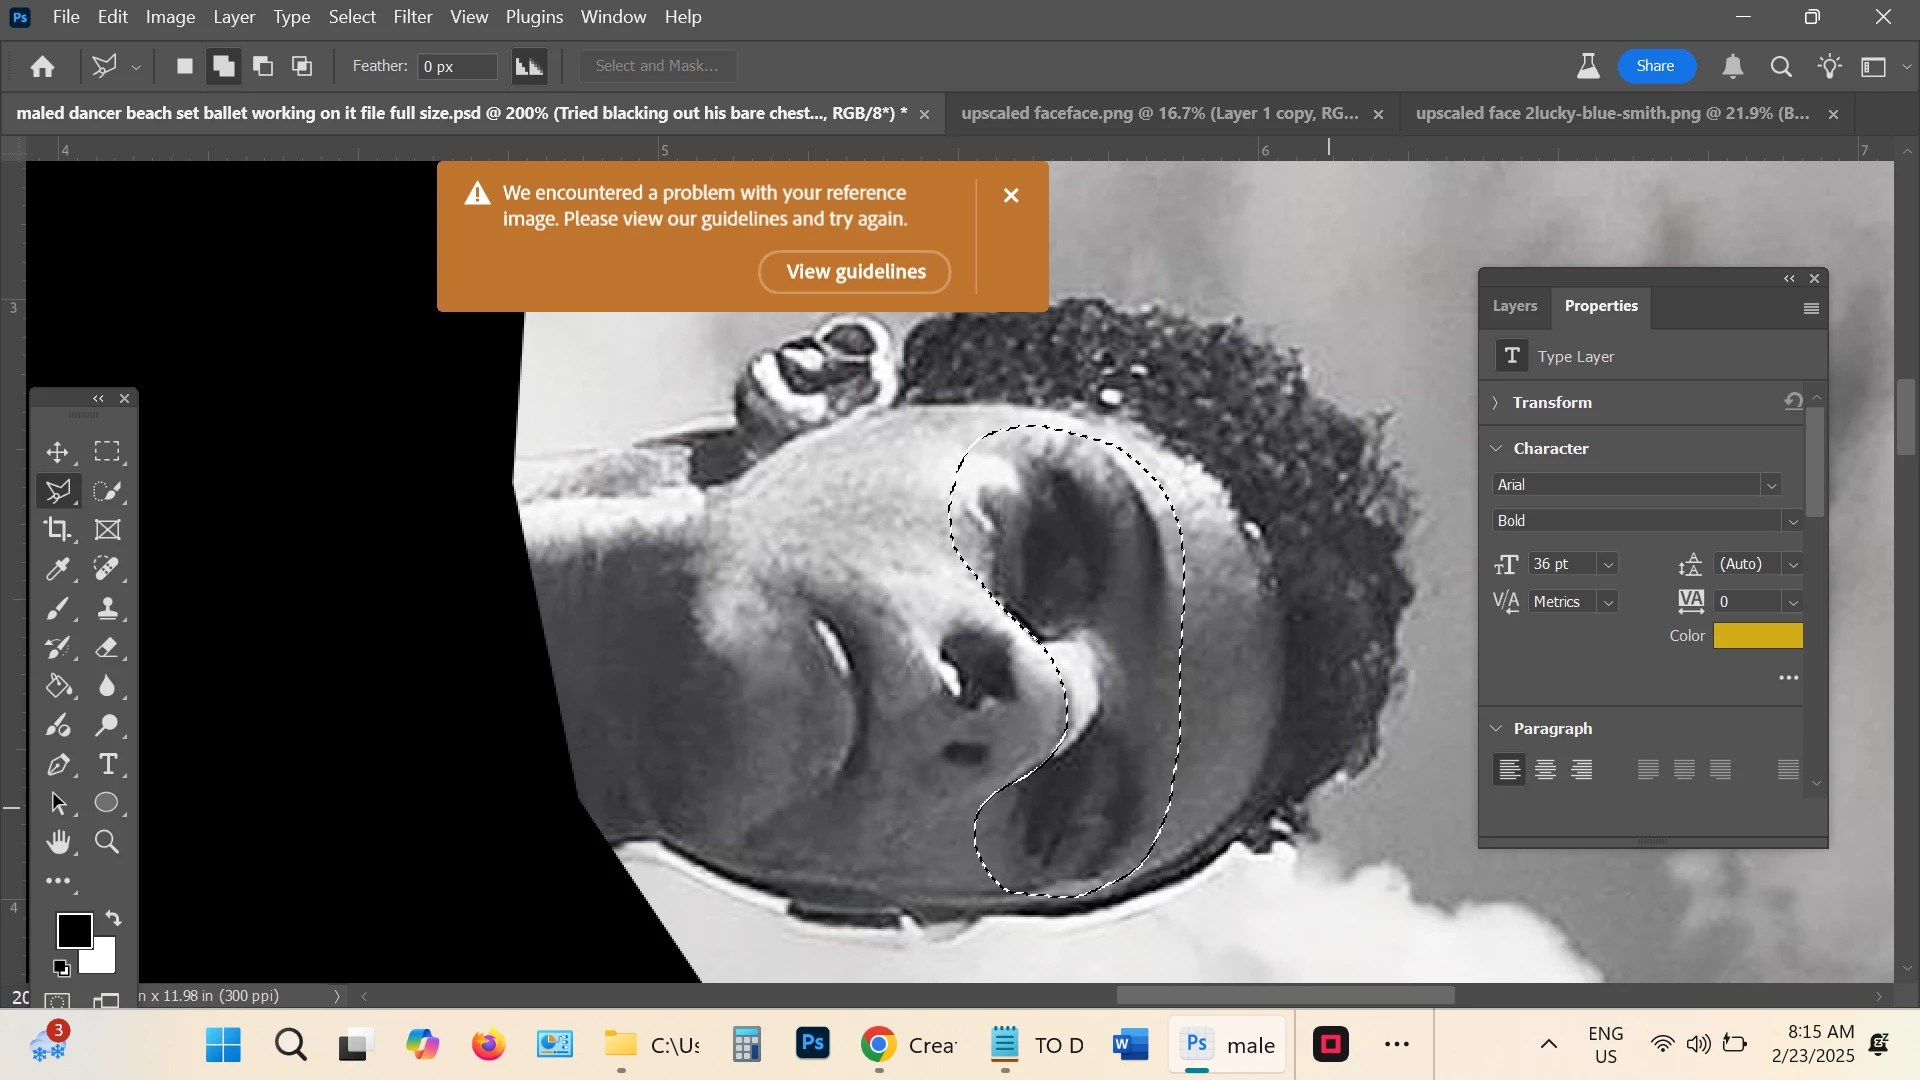The width and height of the screenshot is (1920, 1080).
Task: Select the Paint Bucket tool
Action: (57, 687)
